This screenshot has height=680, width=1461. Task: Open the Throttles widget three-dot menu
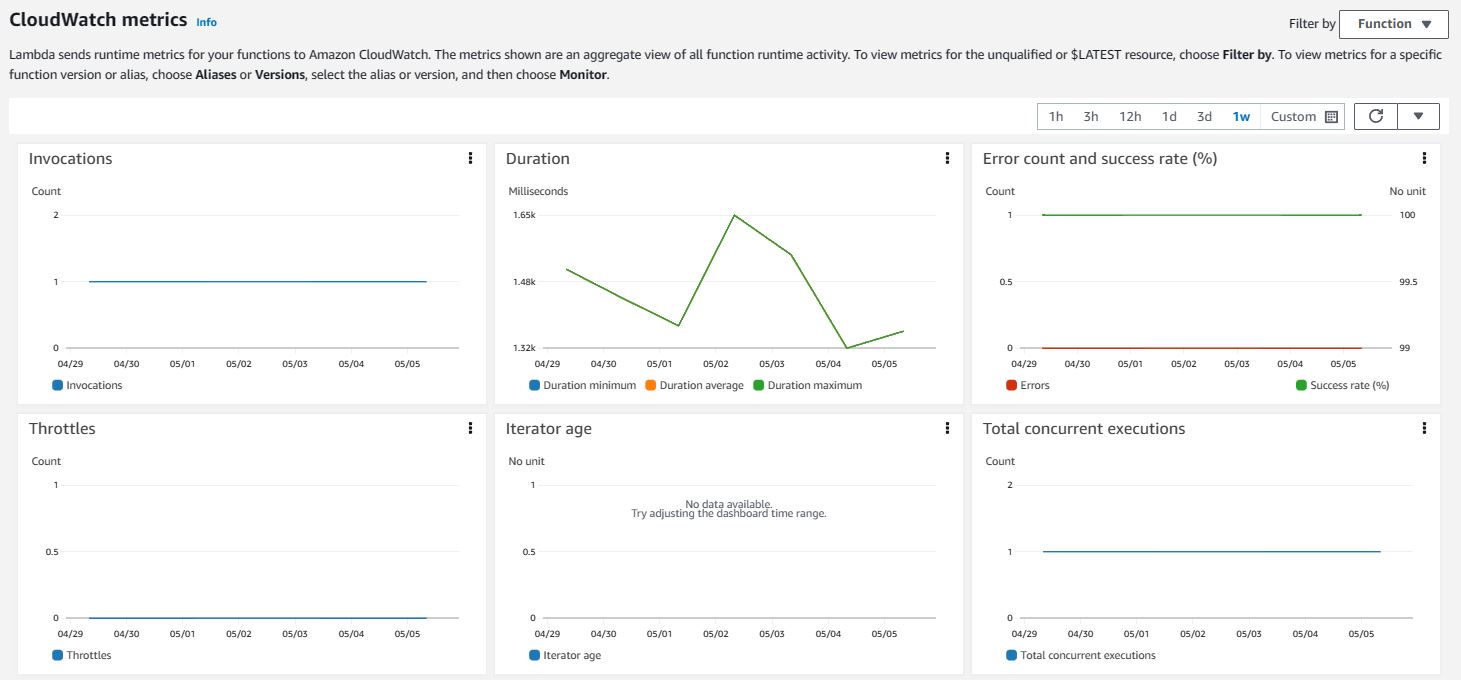coord(470,428)
